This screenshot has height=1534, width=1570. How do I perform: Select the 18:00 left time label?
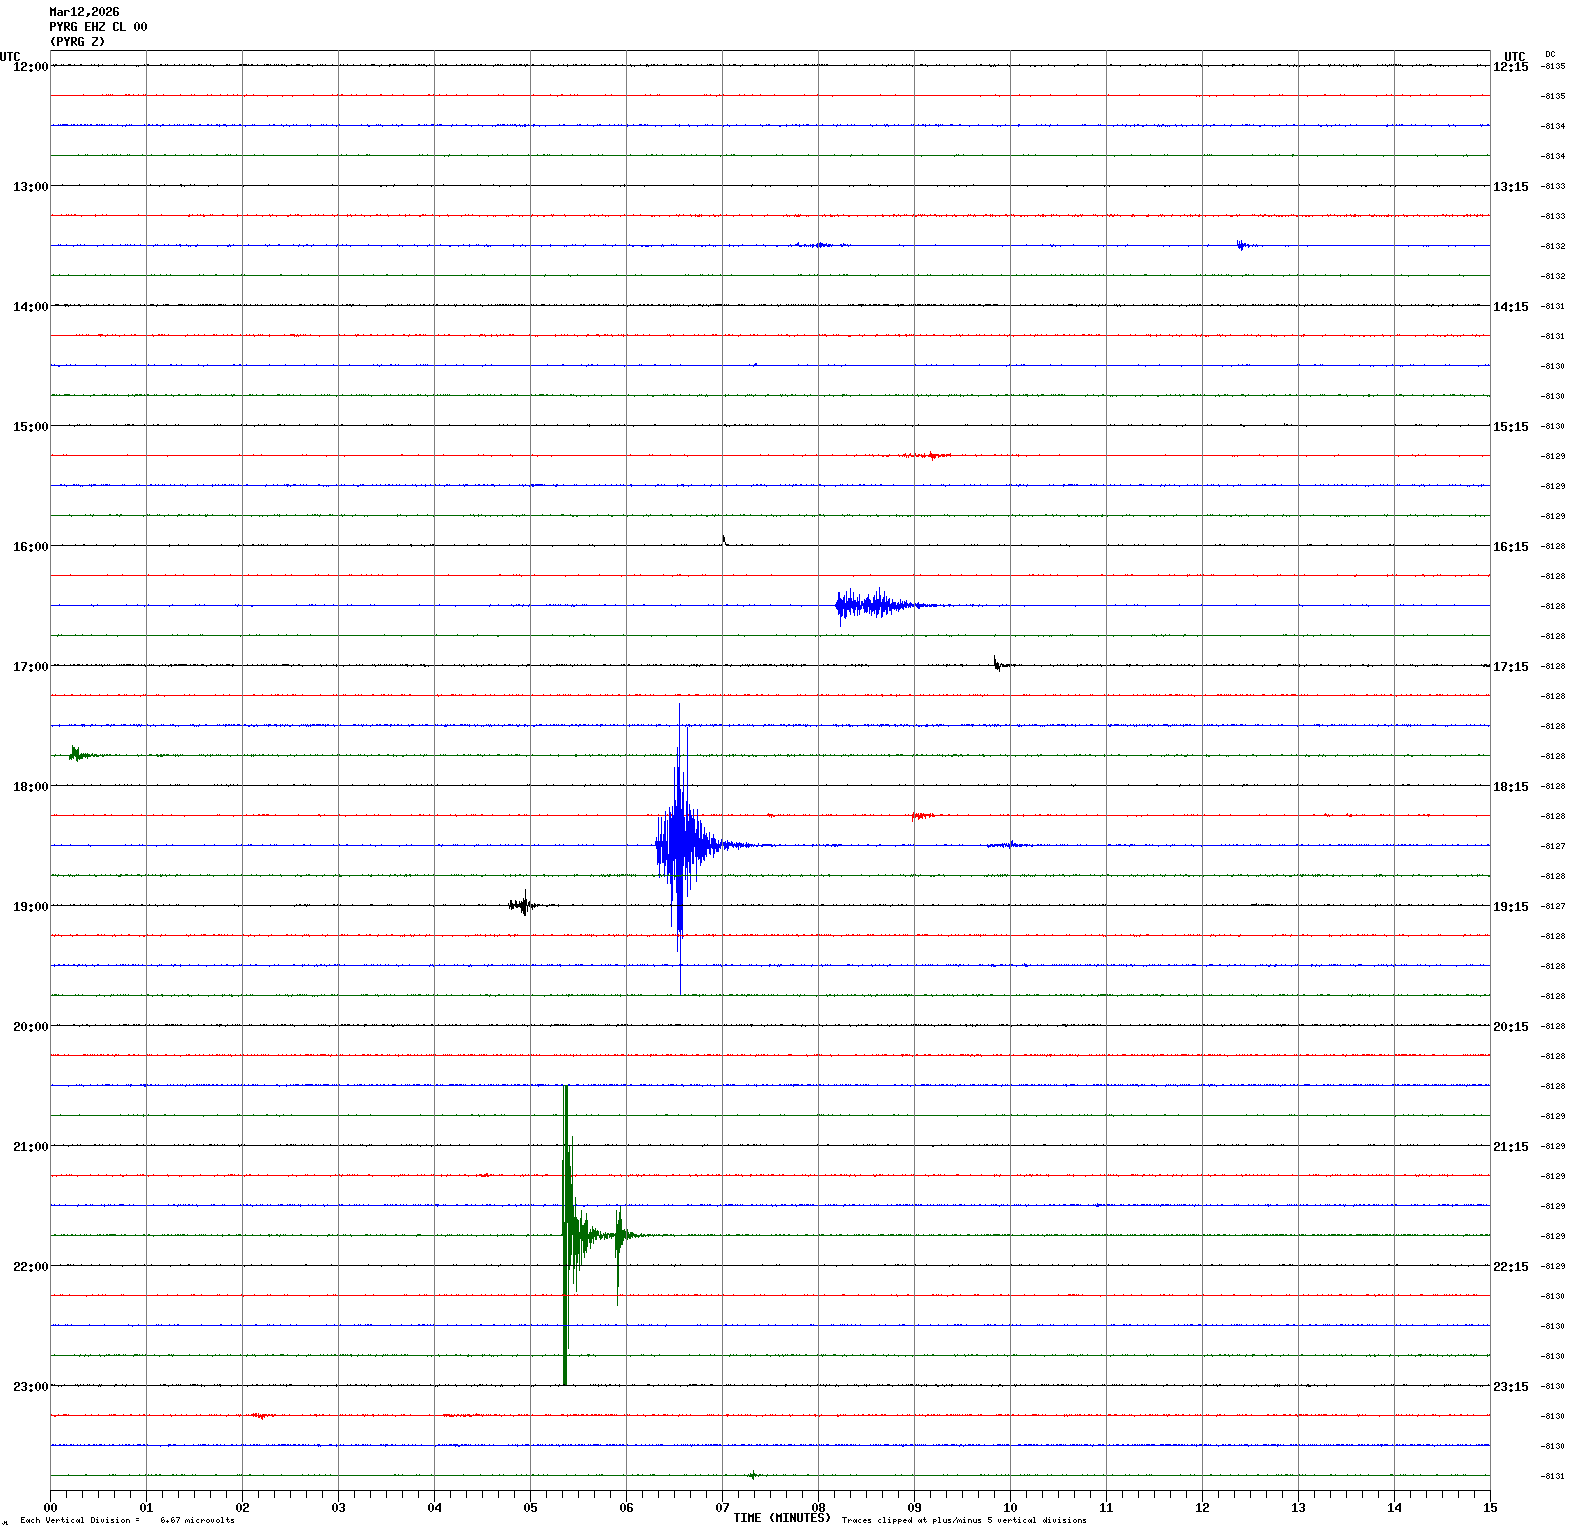[30, 787]
